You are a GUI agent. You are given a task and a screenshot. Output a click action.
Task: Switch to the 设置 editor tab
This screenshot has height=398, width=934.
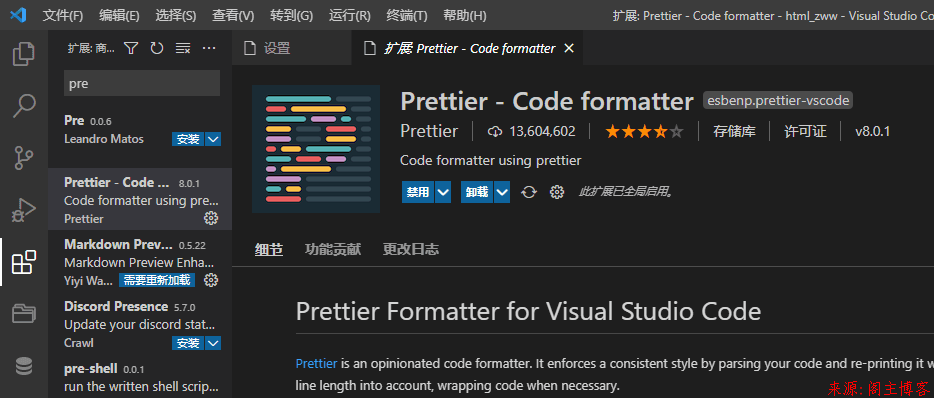click(292, 48)
